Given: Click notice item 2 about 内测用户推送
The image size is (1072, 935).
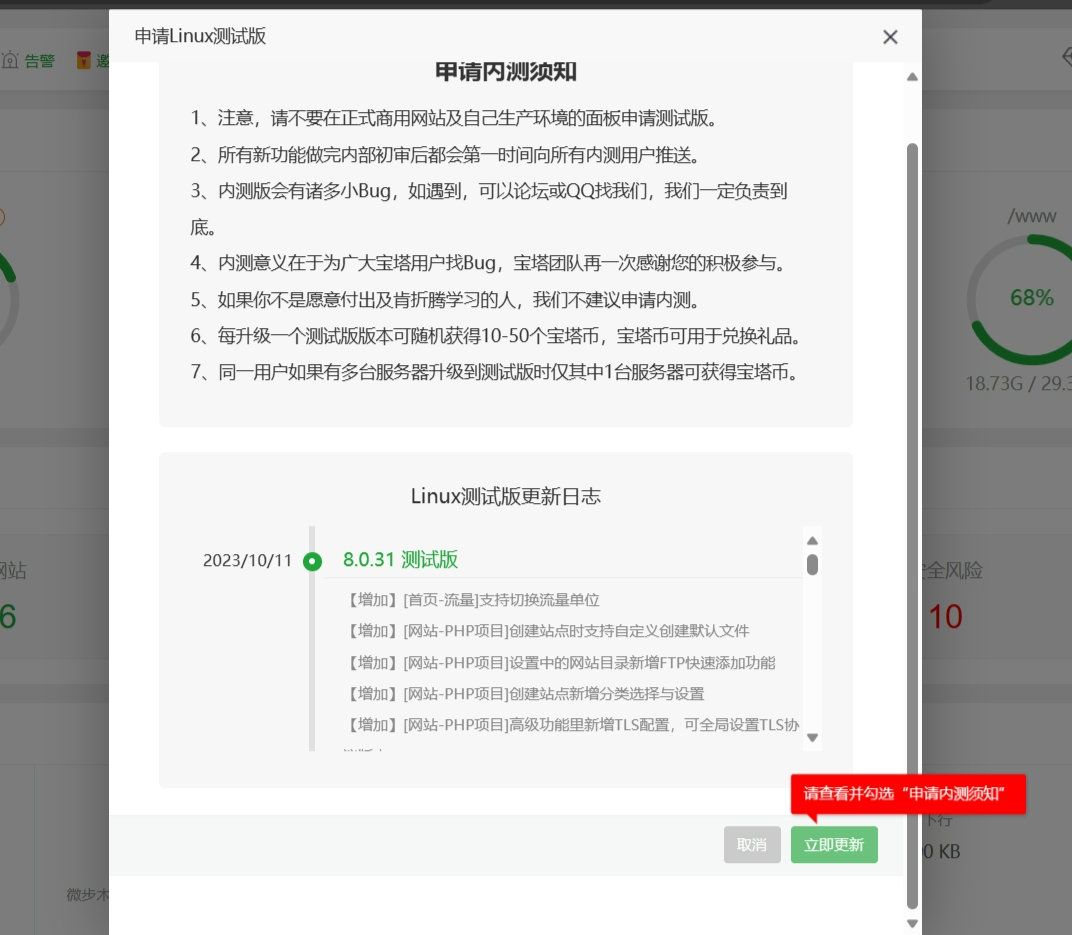Looking at the screenshot, I should pyautogui.click(x=445, y=155).
